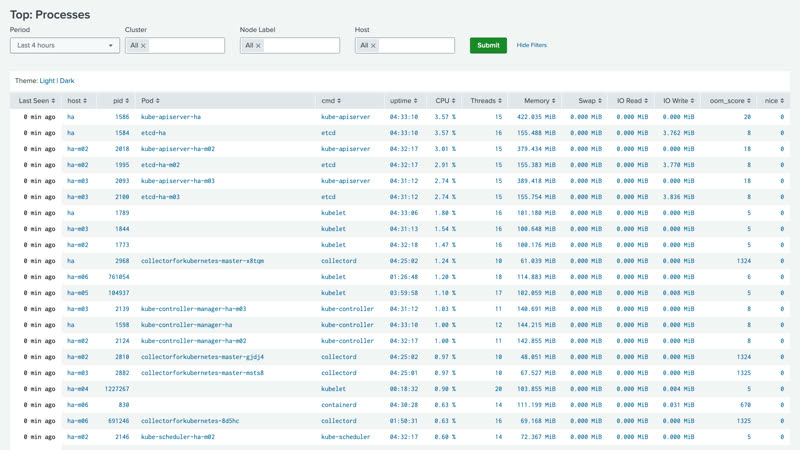Click uptime value 00:18:32
Viewport: 800px width, 450px height.
[x=404, y=389]
